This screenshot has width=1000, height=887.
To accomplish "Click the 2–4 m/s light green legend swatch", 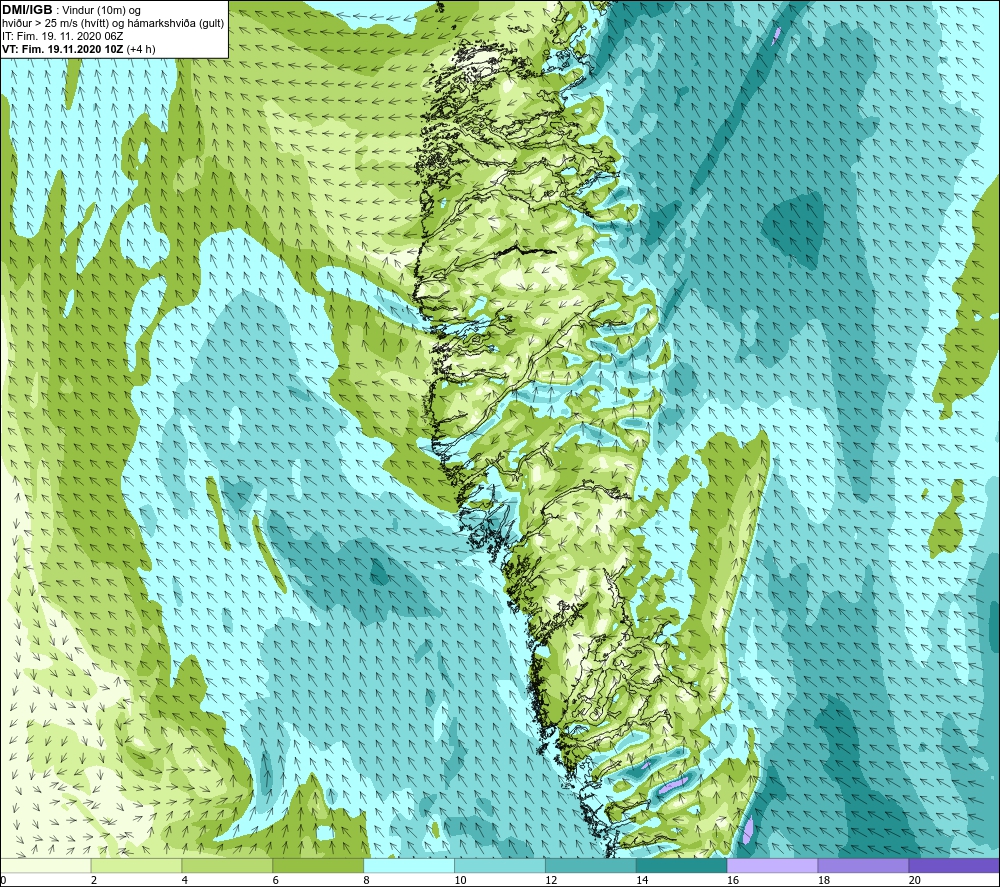I will (136, 865).
